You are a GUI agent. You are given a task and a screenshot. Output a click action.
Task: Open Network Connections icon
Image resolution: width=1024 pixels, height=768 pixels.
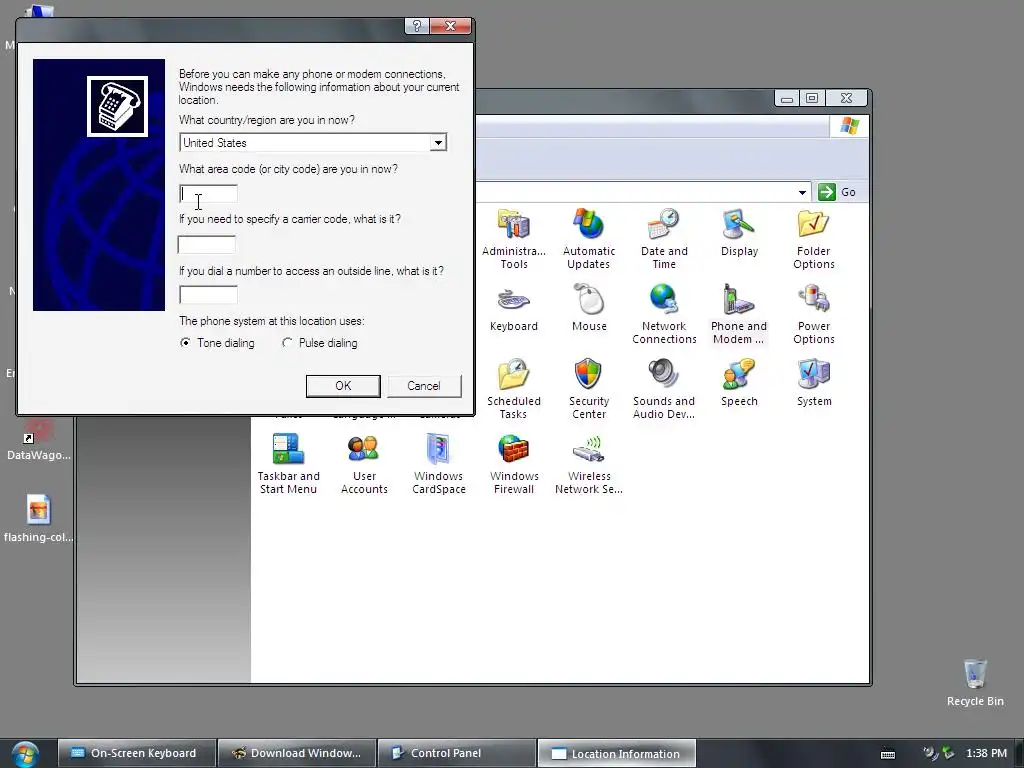point(664,314)
